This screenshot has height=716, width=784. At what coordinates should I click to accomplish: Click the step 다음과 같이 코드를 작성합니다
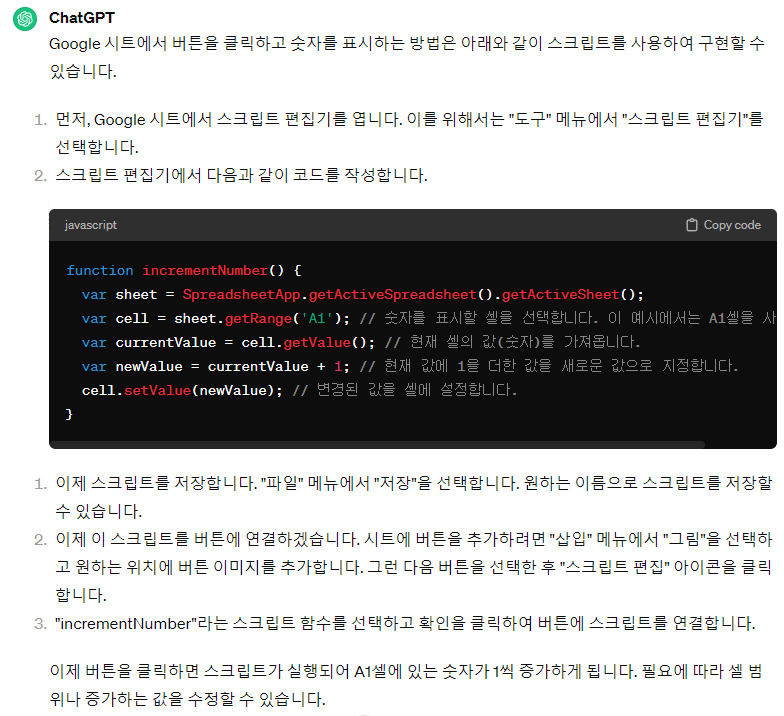[242, 175]
